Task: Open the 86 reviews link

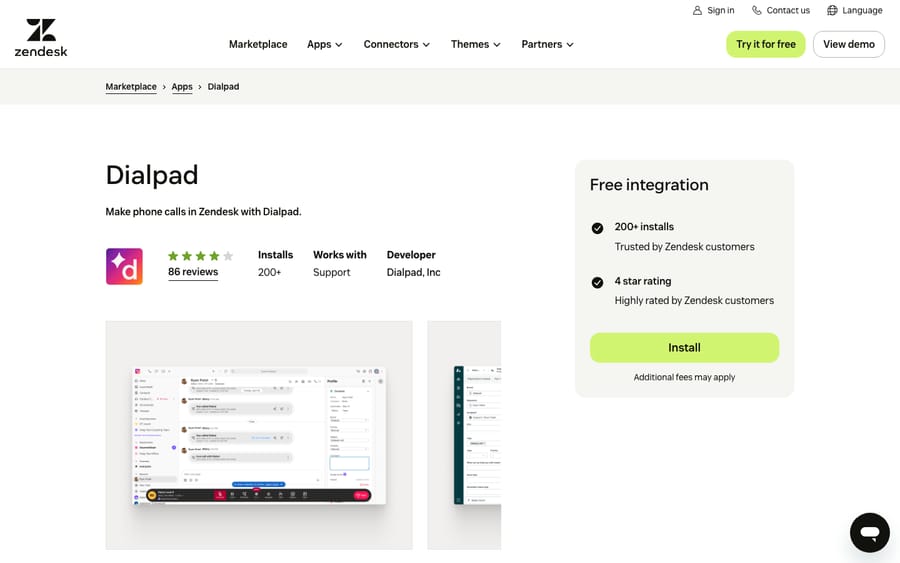Action: pyautogui.click(x=193, y=272)
